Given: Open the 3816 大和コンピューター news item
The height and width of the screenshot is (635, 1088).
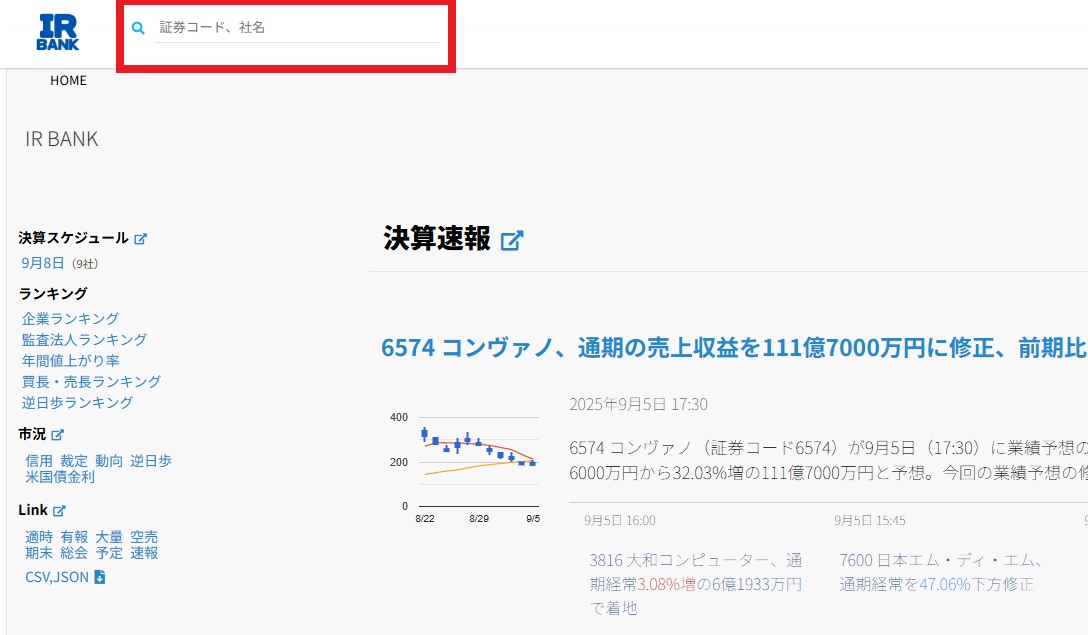Looking at the screenshot, I should coord(695,584).
